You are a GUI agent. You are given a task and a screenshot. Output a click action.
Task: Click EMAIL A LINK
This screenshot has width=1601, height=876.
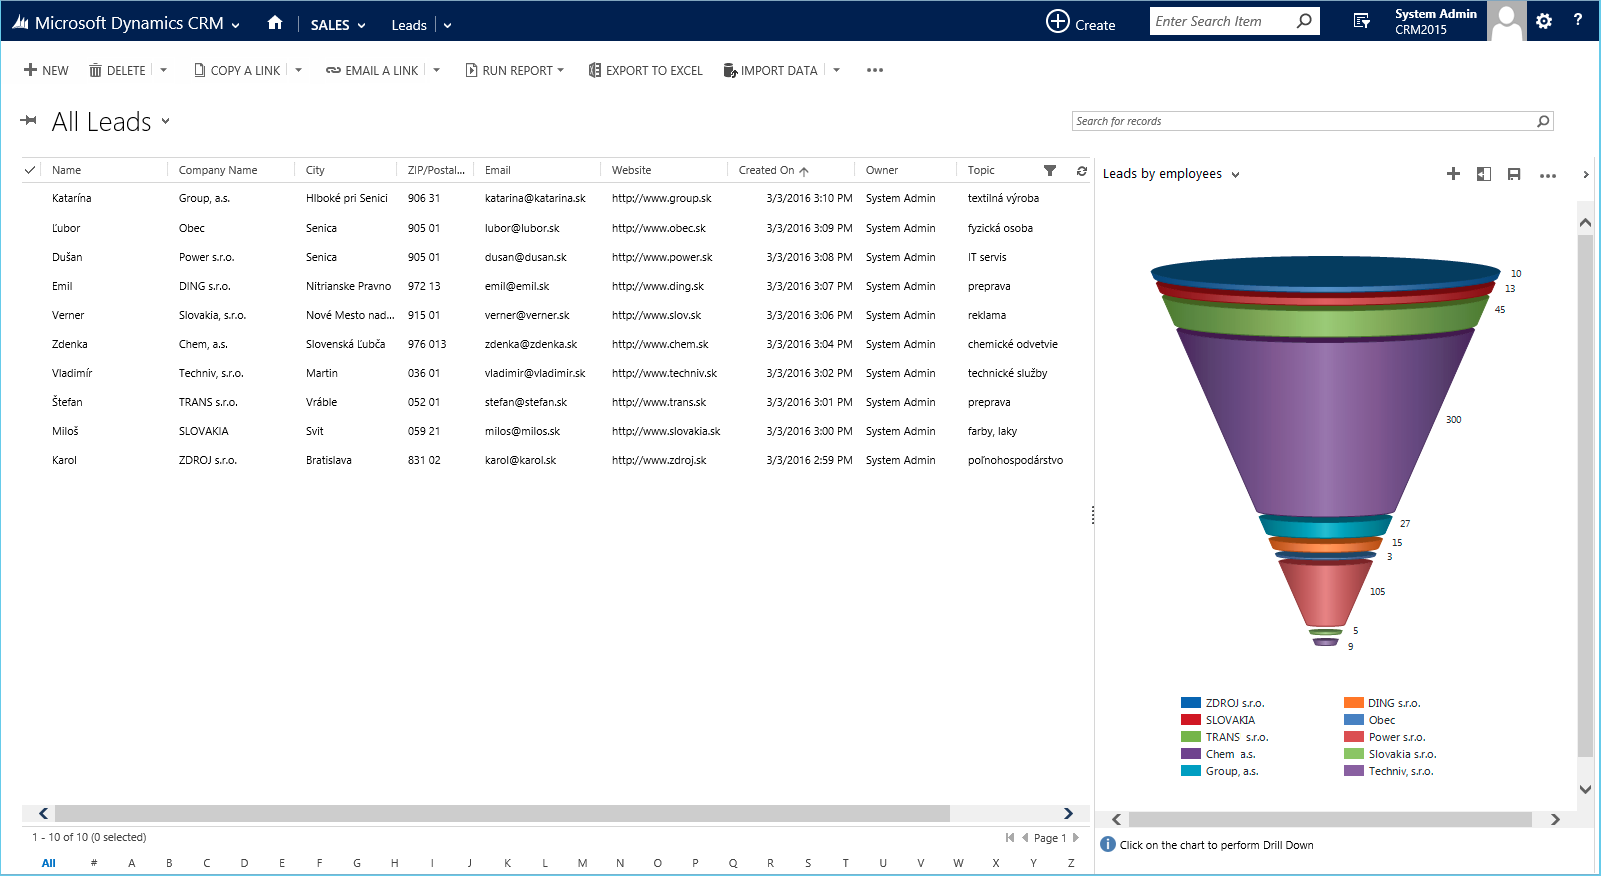[372, 70]
